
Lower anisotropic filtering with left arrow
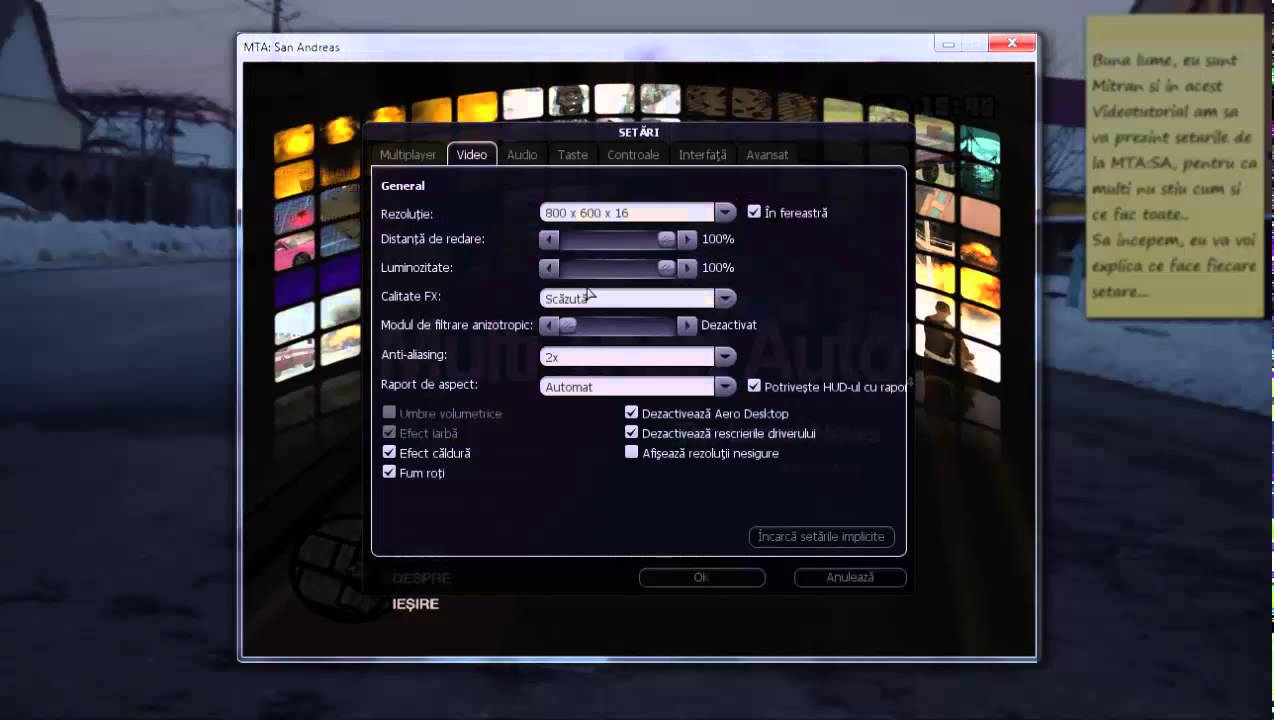coord(549,325)
